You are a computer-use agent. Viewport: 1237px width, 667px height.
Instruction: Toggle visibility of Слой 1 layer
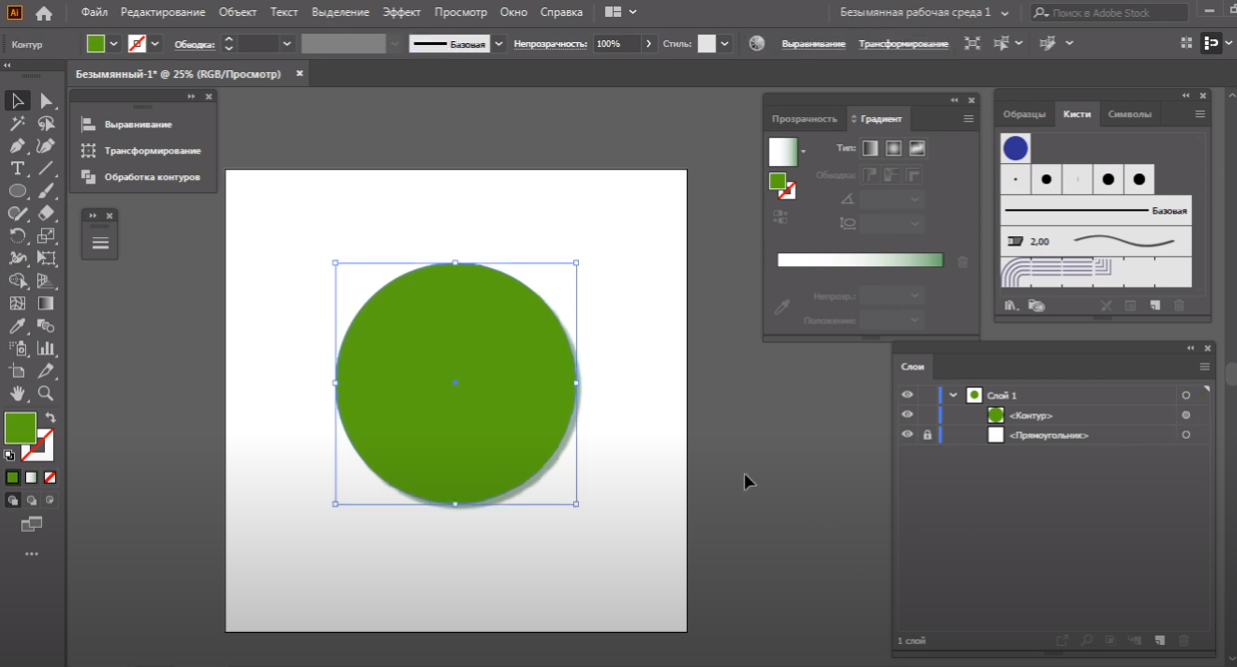pyautogui.click(x=907, y=395)
